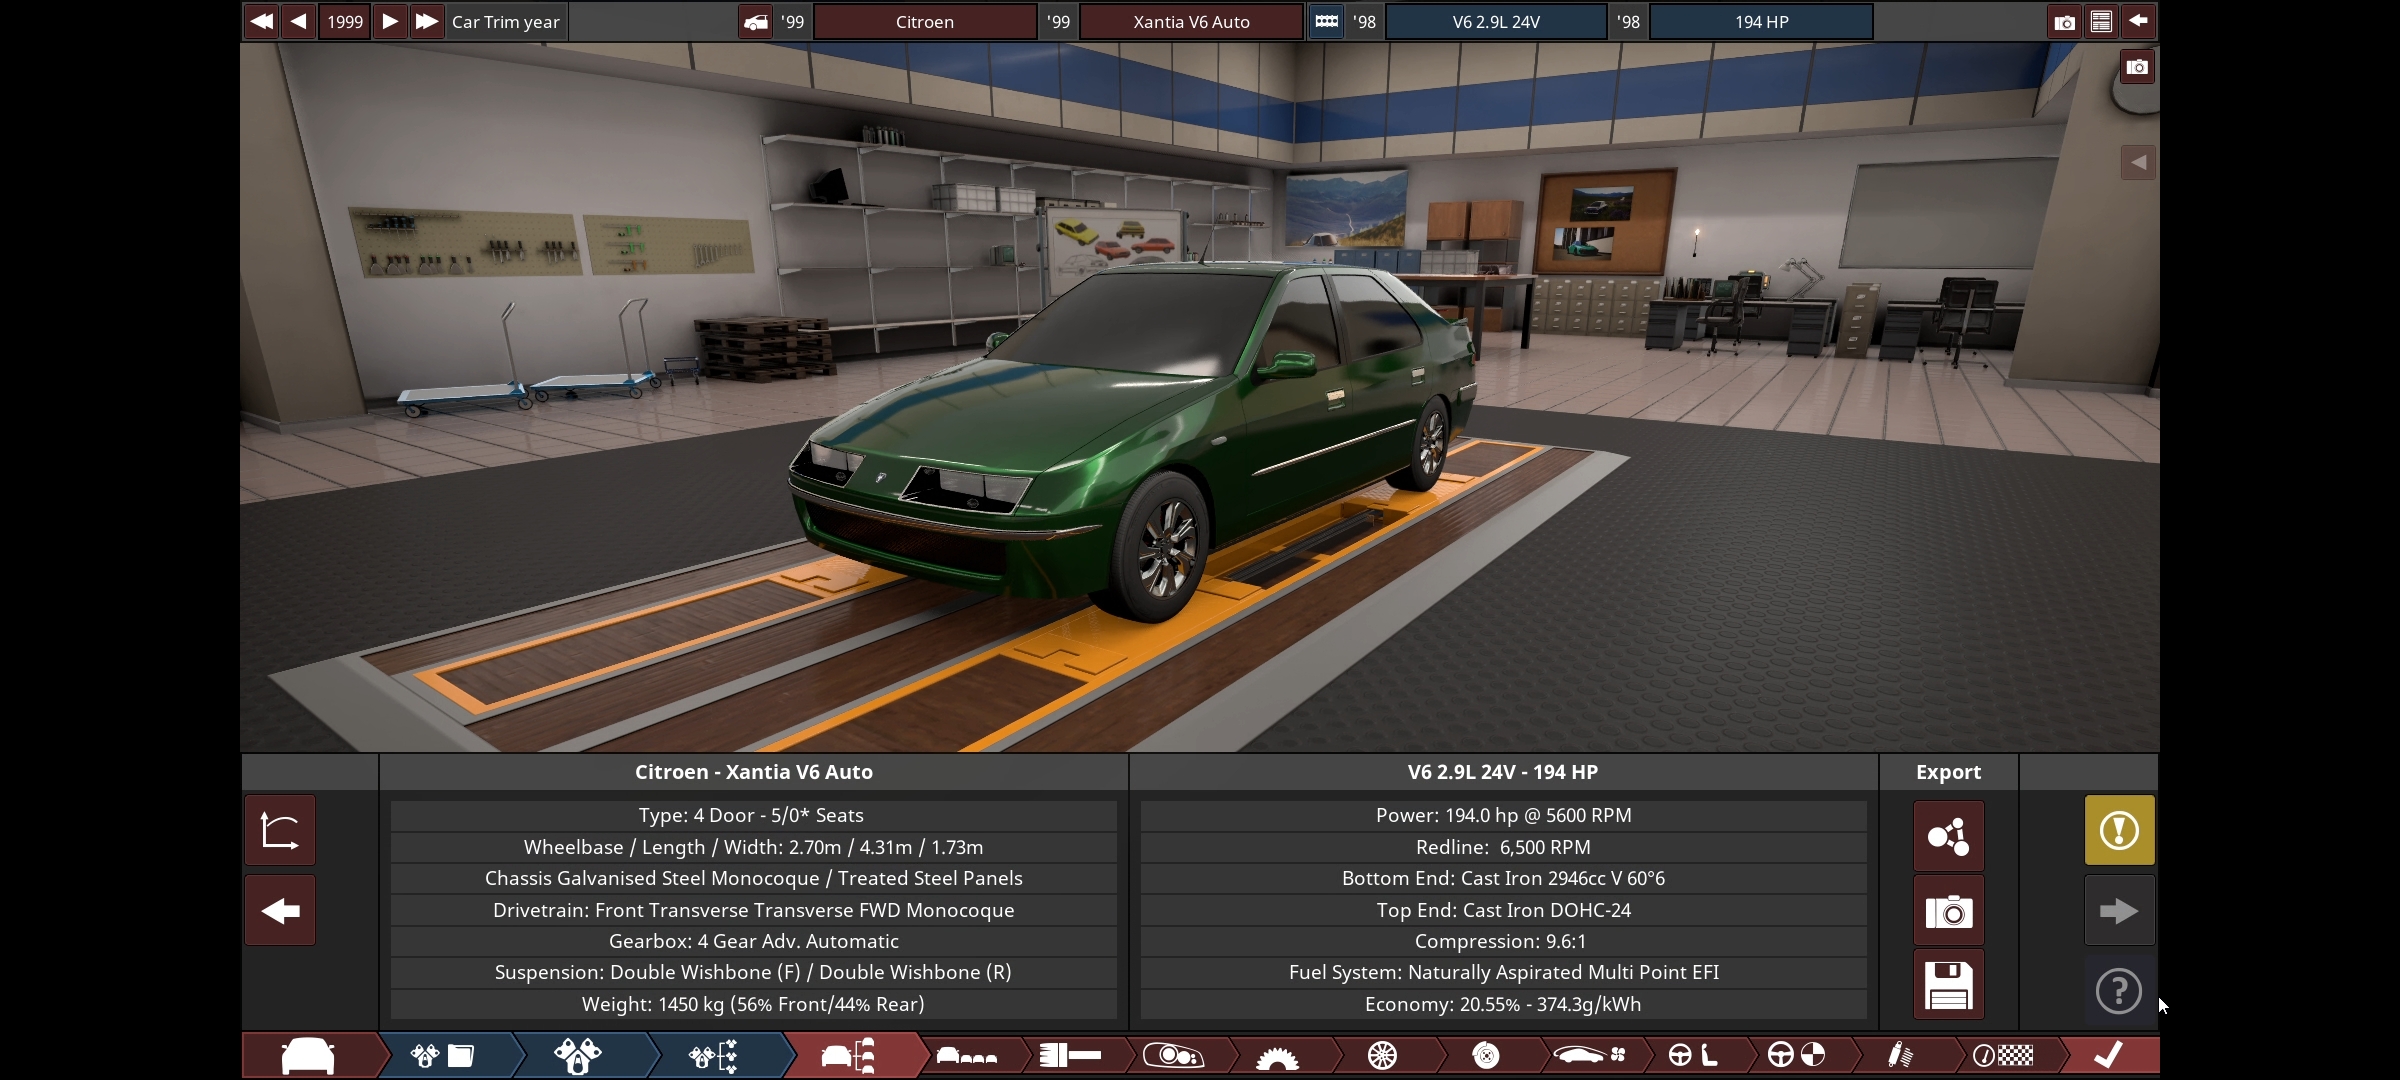Image resolution: width=2400 pixels, height=1080 pixels.
Task: Open the car model tab
Action: pyautogui.click(x=309, y=1055)
